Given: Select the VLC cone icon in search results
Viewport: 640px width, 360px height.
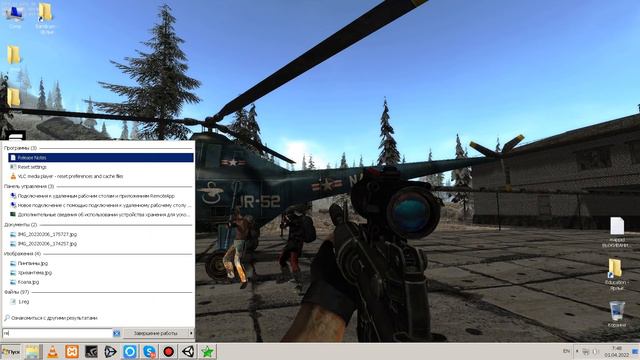Looking at the screenshot, I should click(13, 176).
